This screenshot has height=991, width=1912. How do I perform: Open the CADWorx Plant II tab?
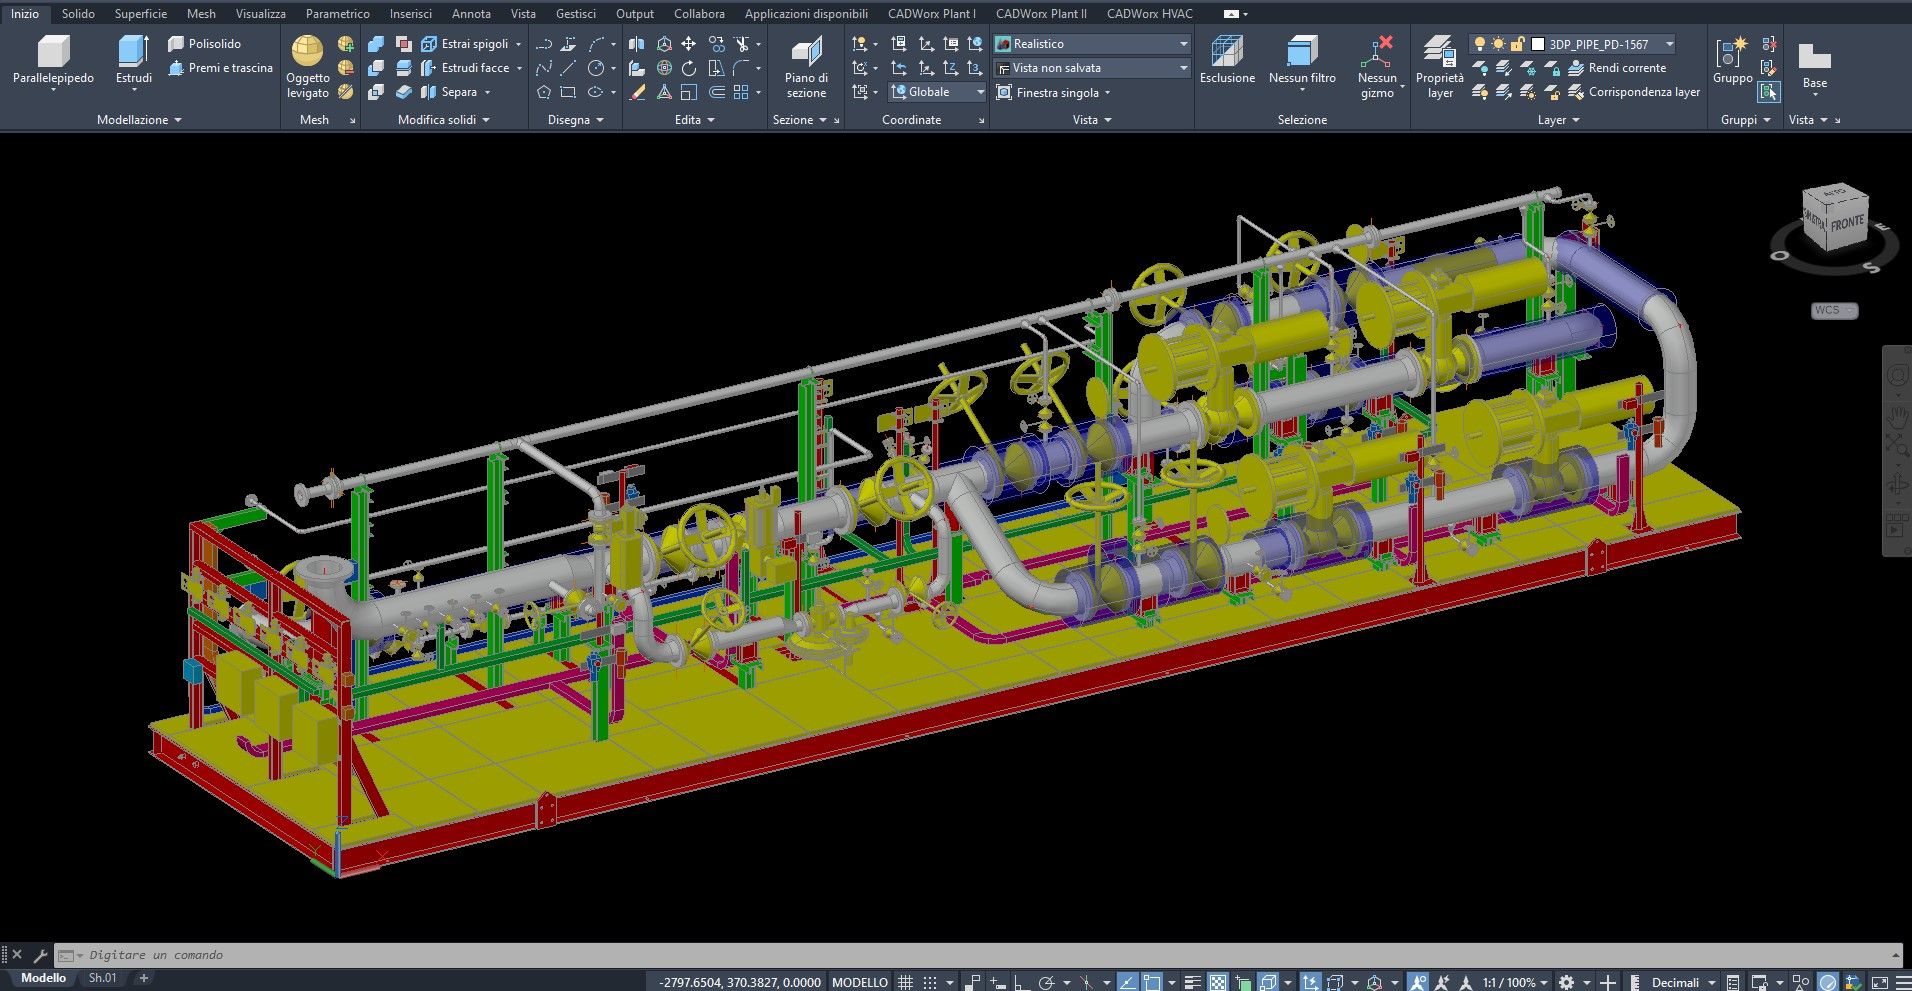coord(1041,14)
